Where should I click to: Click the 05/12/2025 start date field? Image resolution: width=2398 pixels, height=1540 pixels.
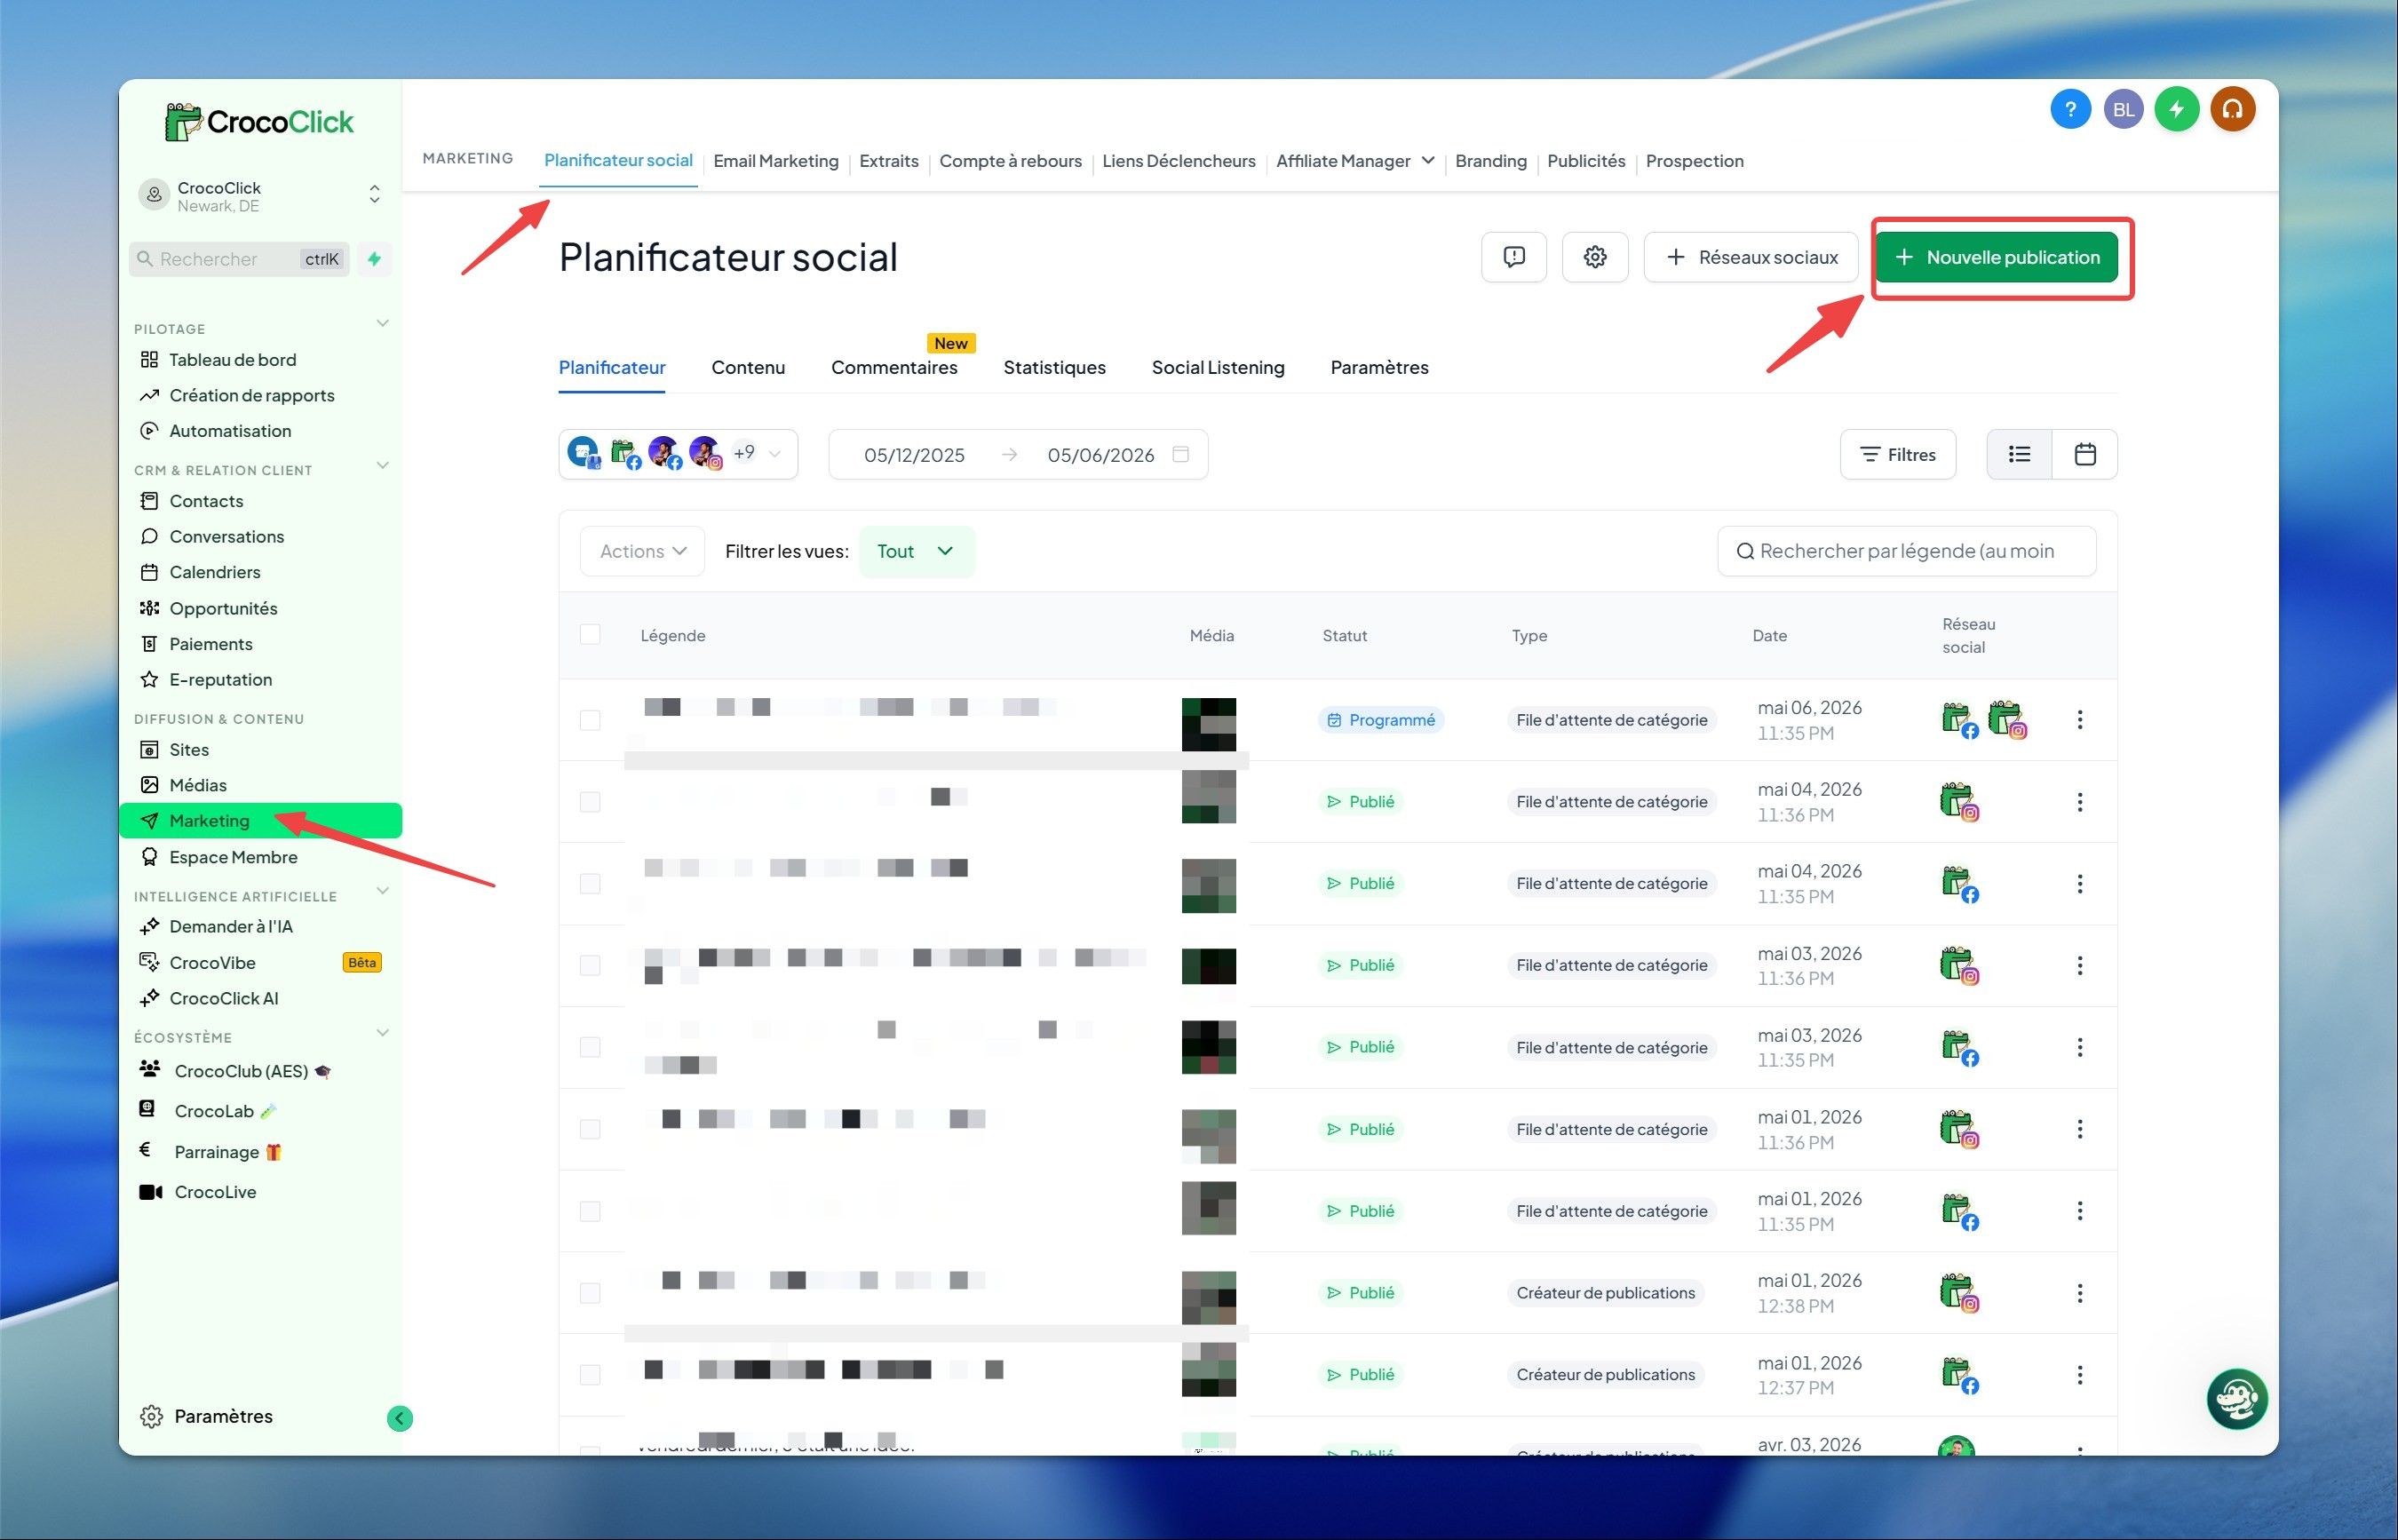914,455
